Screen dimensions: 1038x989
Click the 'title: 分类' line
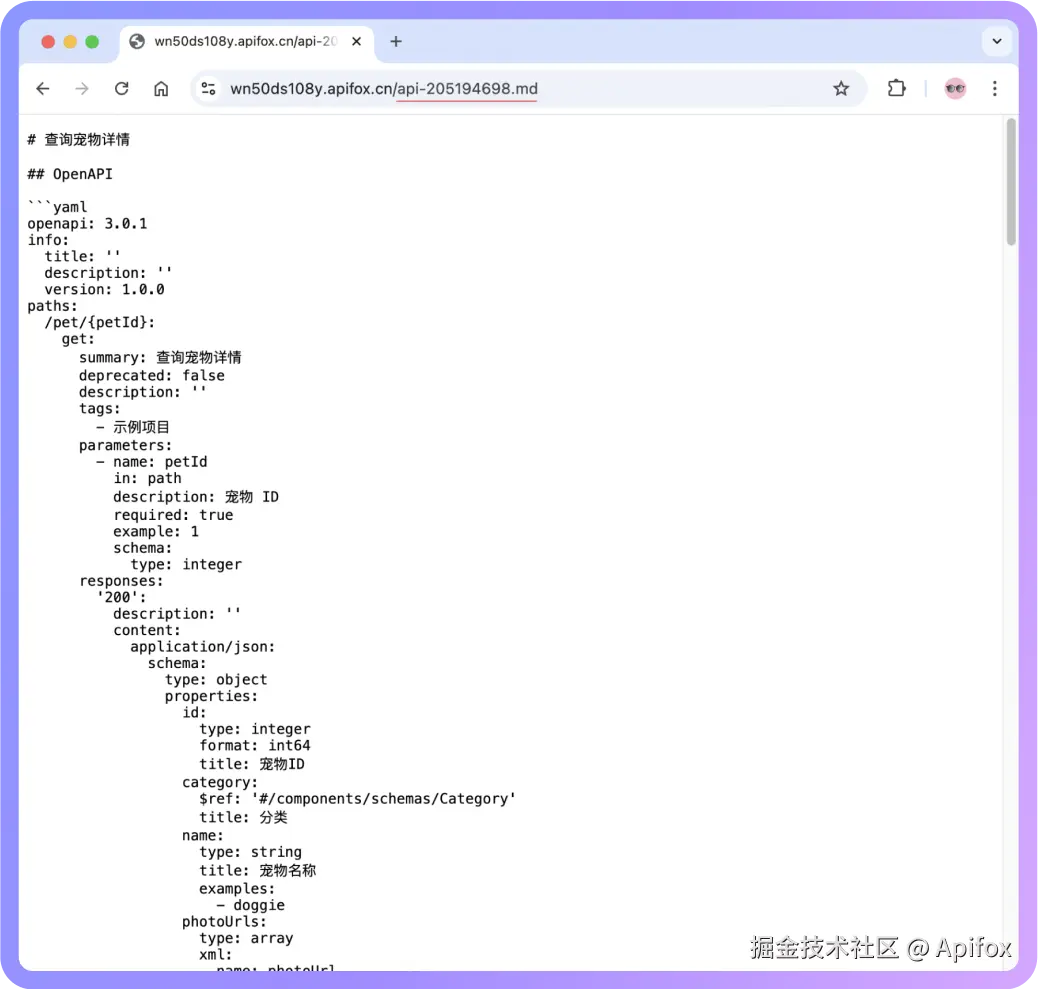244,818
